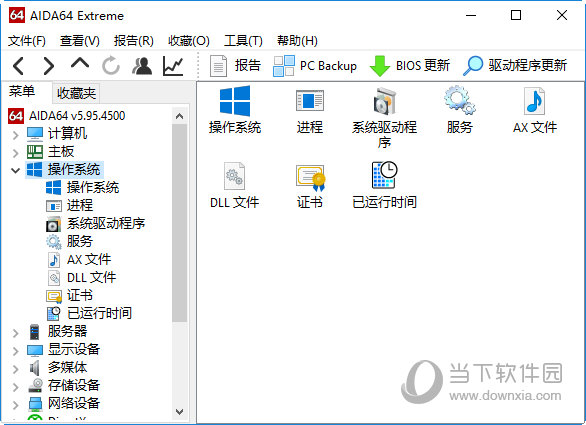Open the user icon in the toolbar
Screen dimensions: 586x425
(142, 66)
